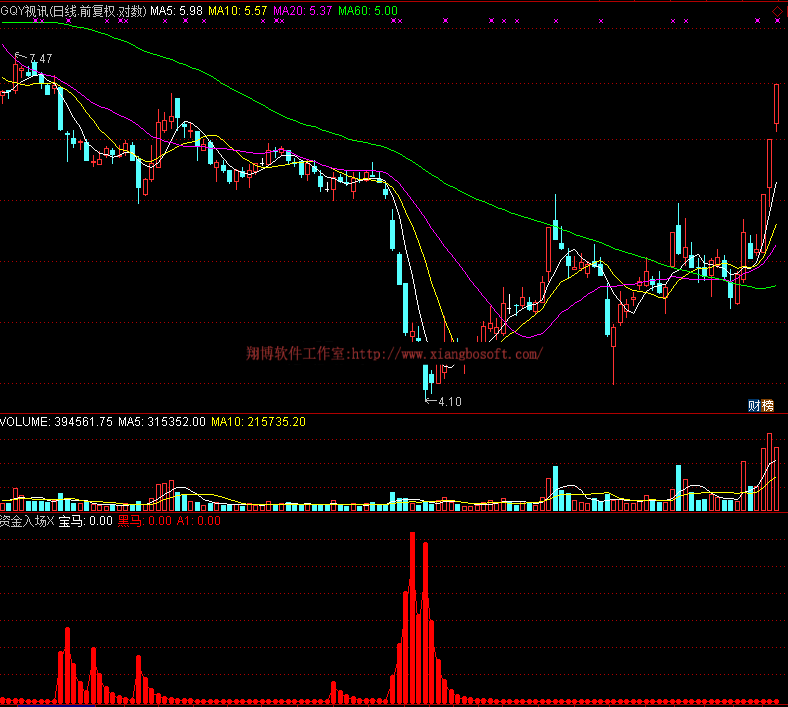Open the VOLUME indicator label
The height and width of the screenshot is (707, 788).
point(27,422)
